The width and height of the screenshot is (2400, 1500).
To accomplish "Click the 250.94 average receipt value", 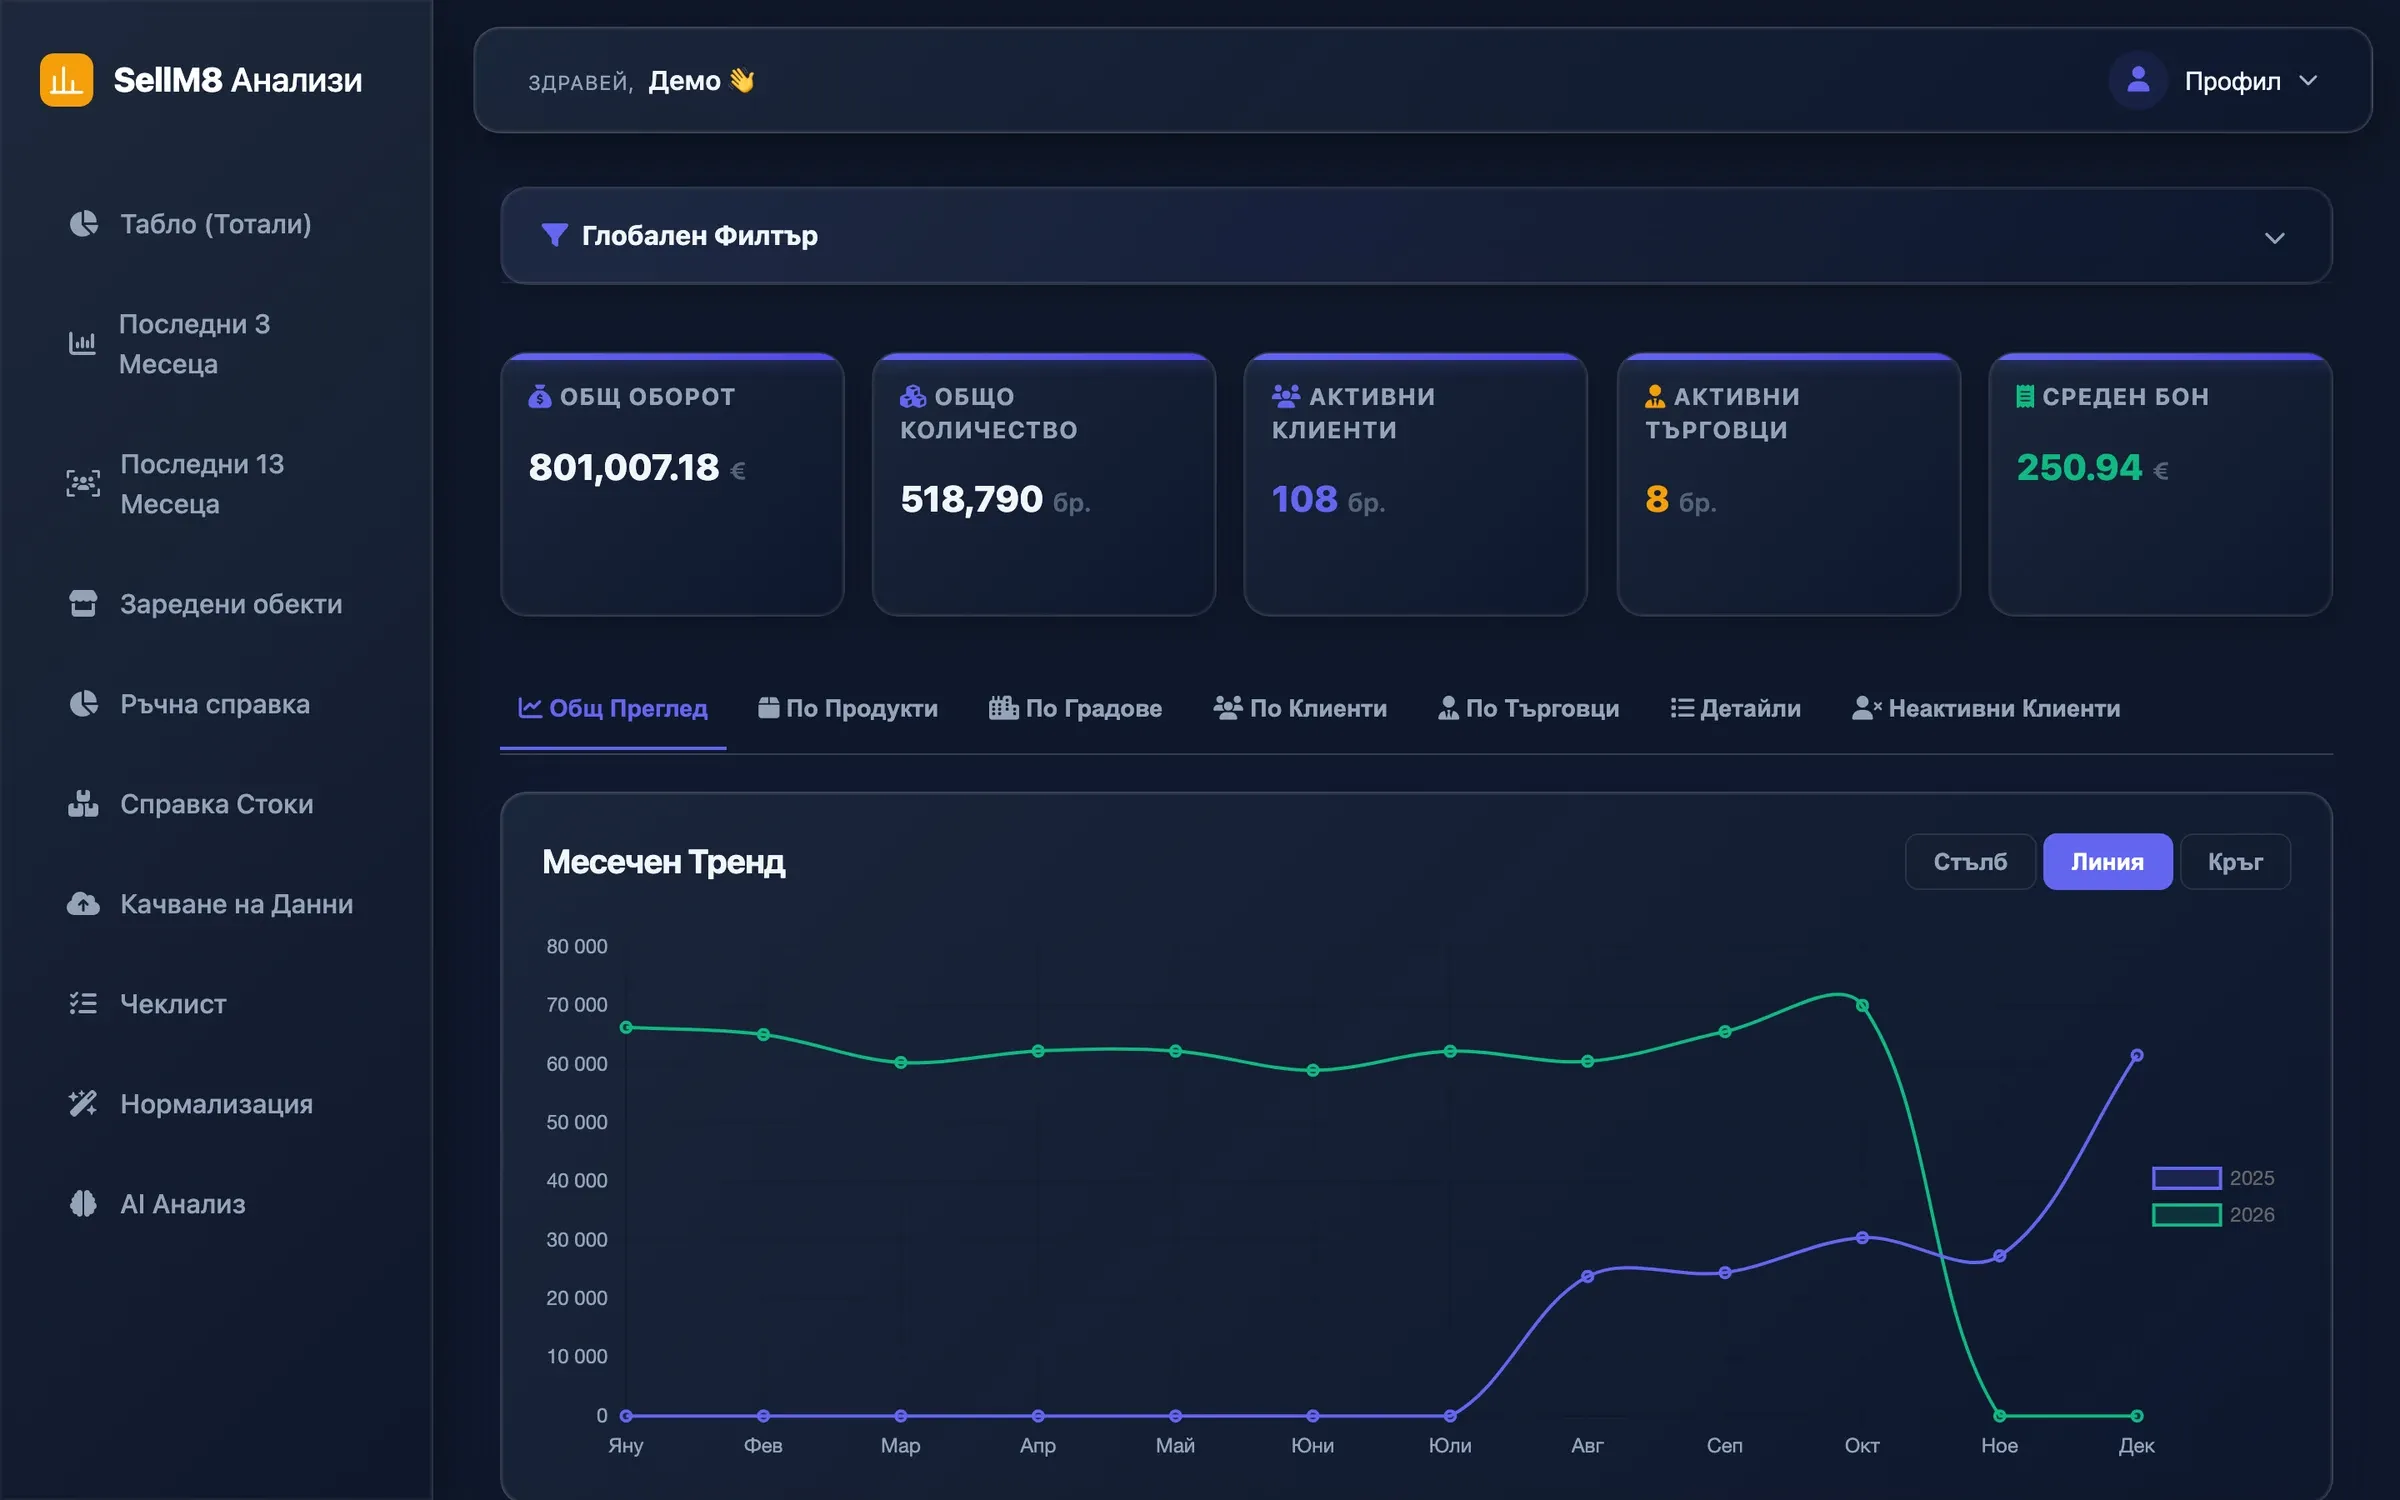I will click(2079, 467).
